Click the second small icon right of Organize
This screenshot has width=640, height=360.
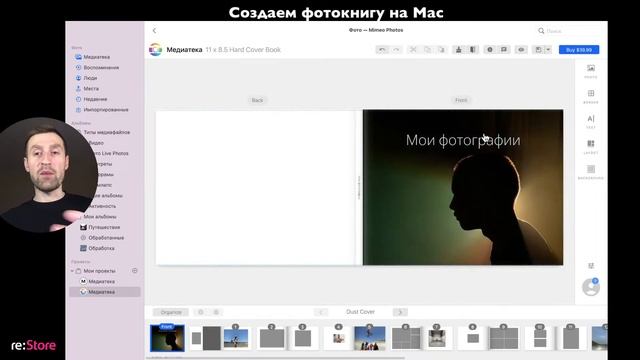pyautogui.click(x=216, y=312)
